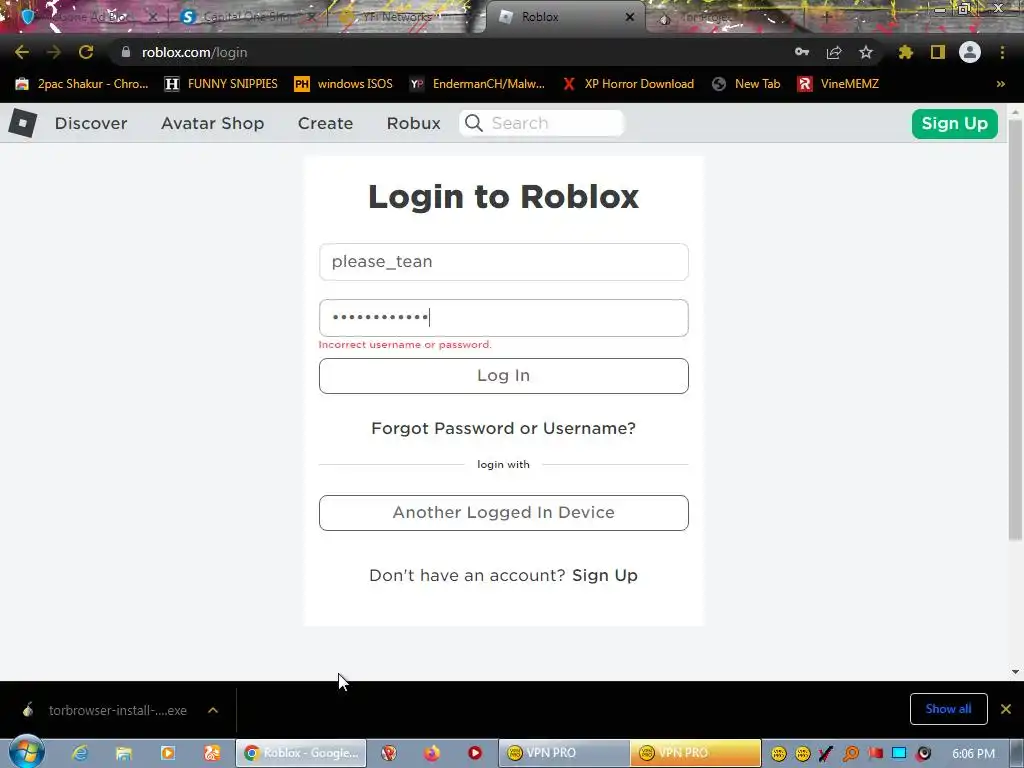The image size is (1024, 768).
Task: Click the share page icon
Action: 834,52
